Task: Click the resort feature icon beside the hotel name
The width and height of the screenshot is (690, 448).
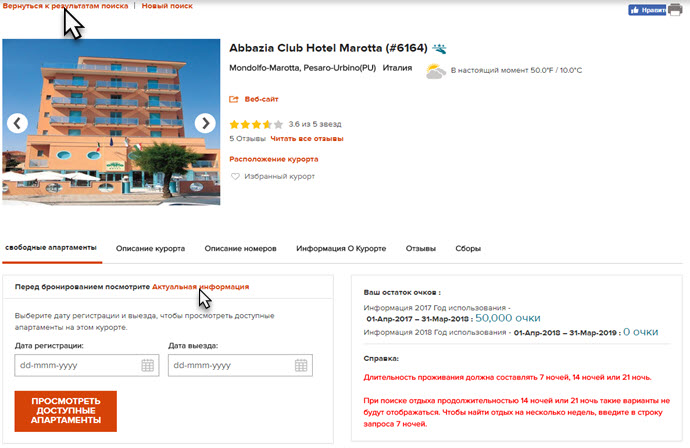Action: pyautogui.click(x=439, y=48)
